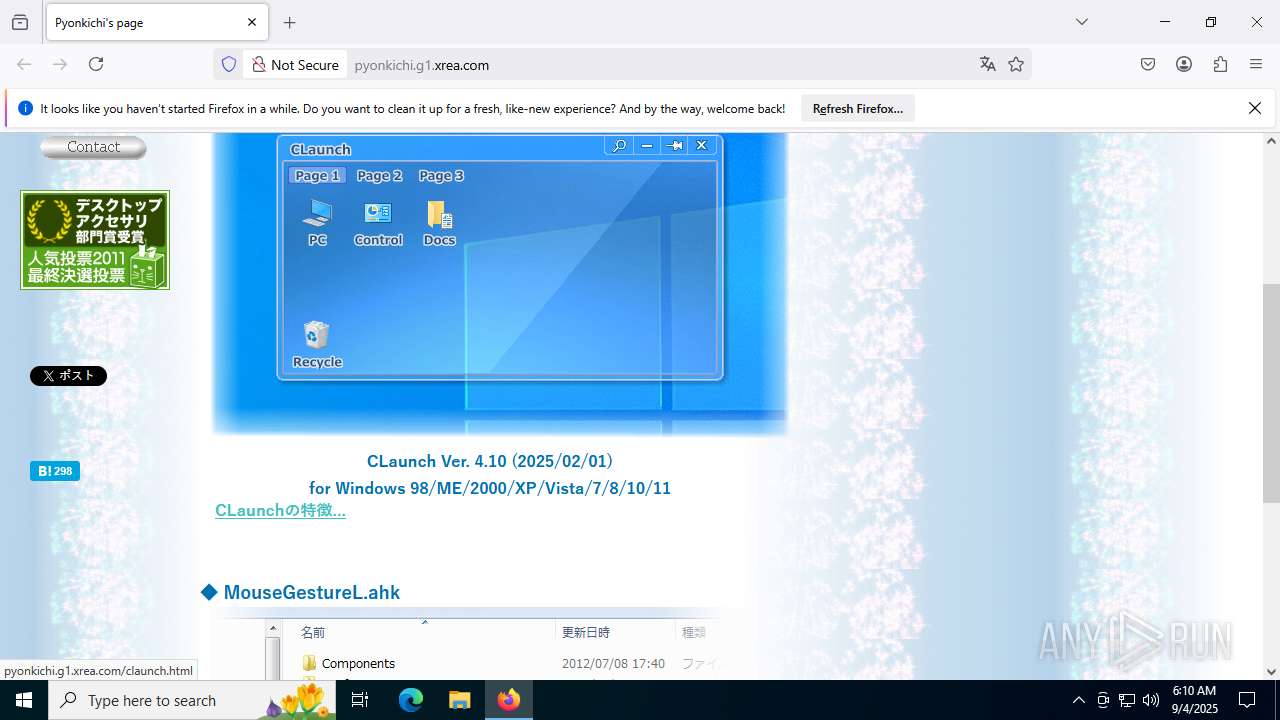Click the Docs folder icon in CLaunch
1280x720 pixels.
[x=439, y=222]
